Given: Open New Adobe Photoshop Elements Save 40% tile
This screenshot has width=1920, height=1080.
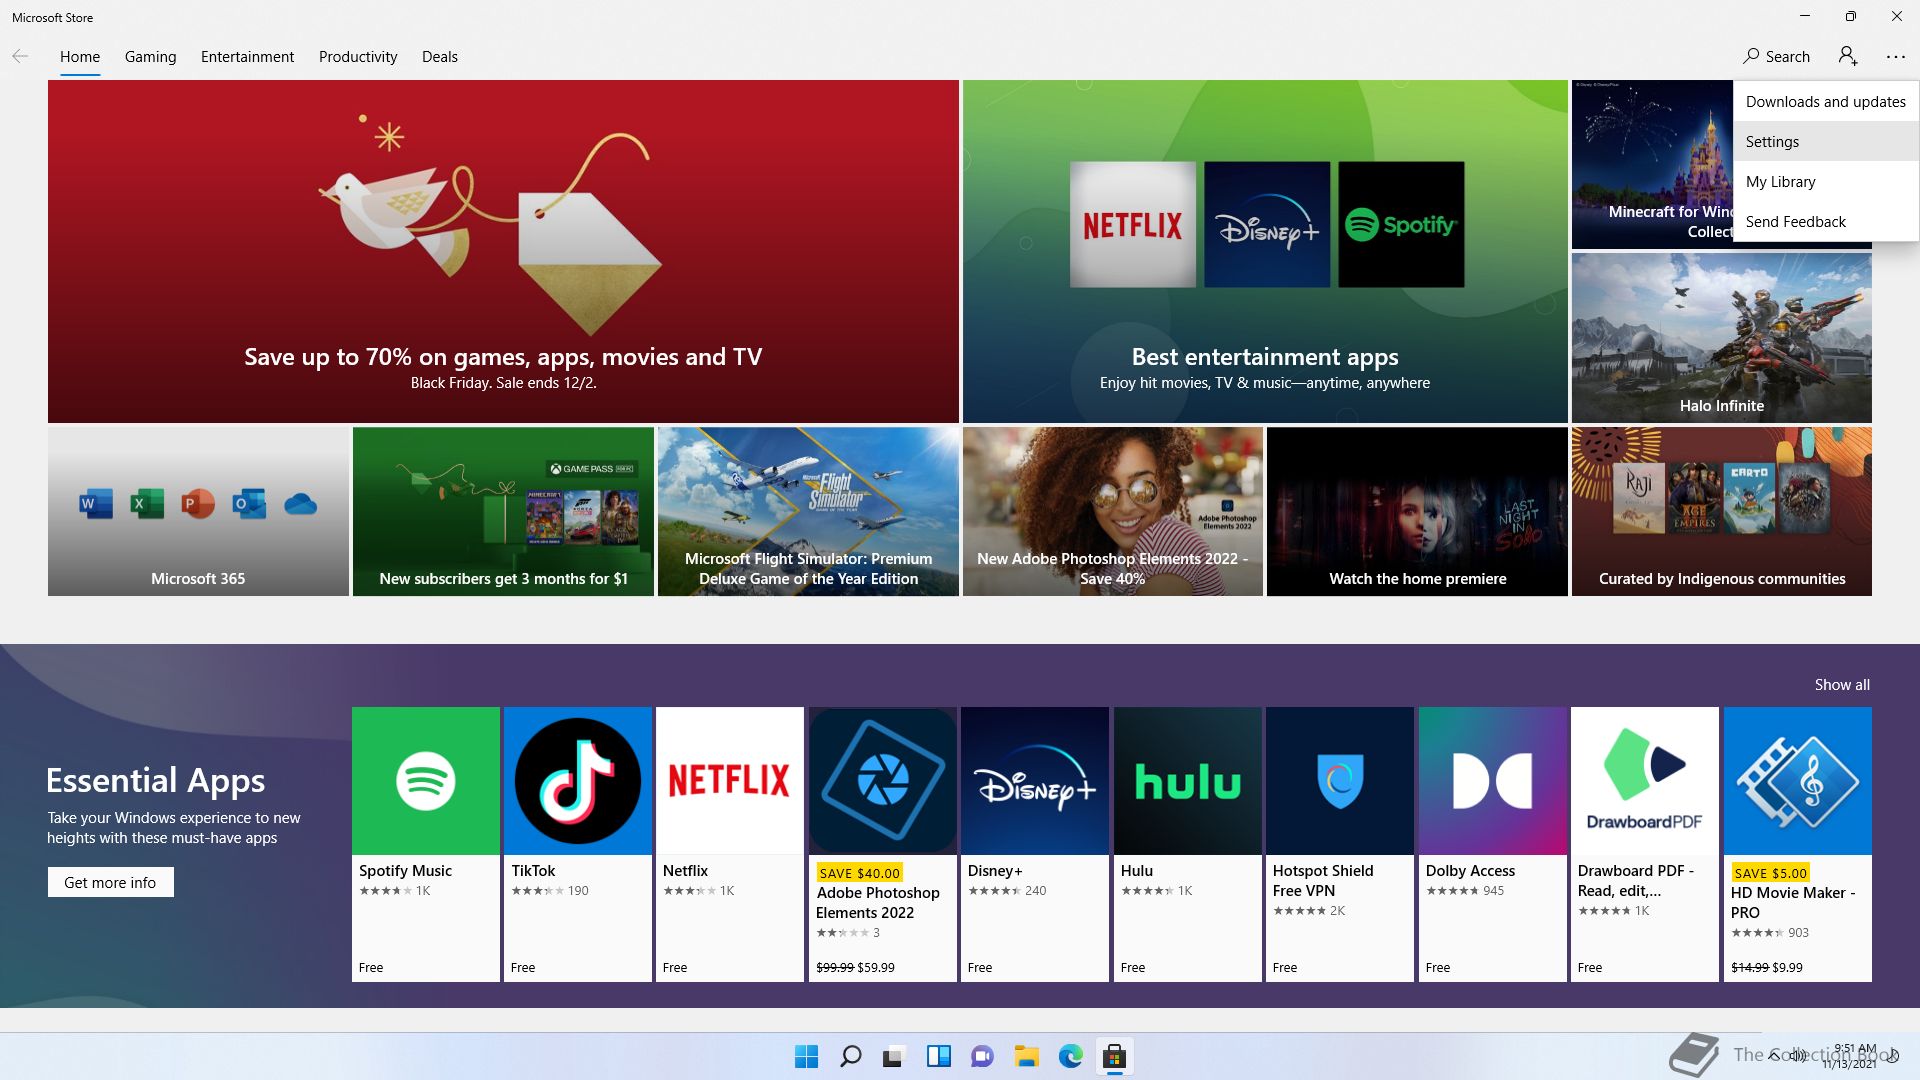Looking at the screenshot, I should [x=1113, y=512].
